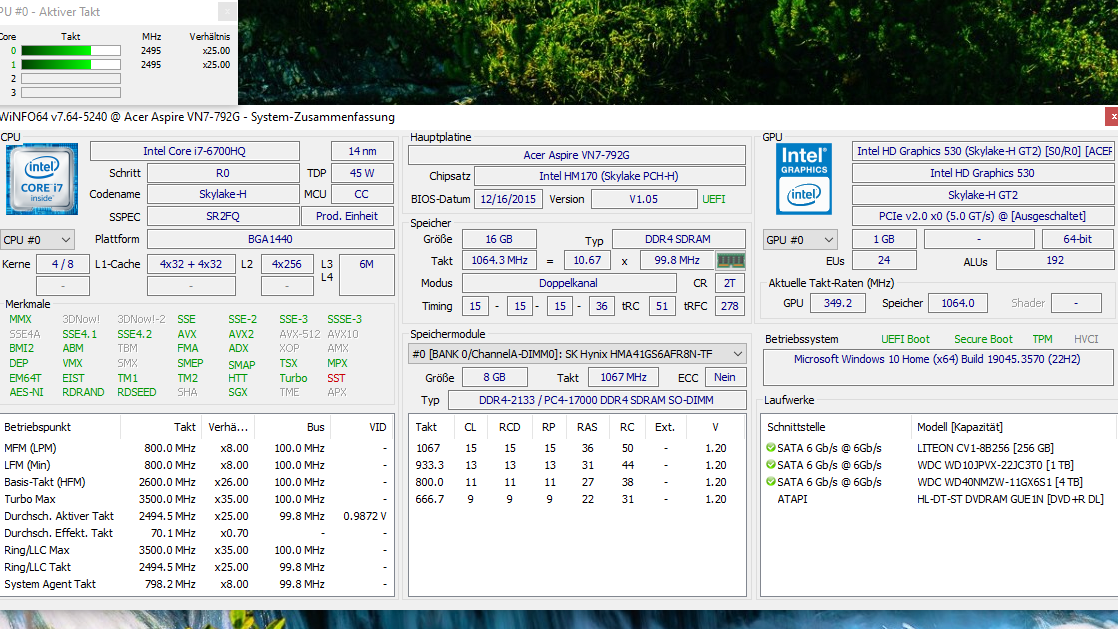Screen dimensions: 1118x629
Task: Click the Intel Core i7 CPU logo
Action: 41,179
